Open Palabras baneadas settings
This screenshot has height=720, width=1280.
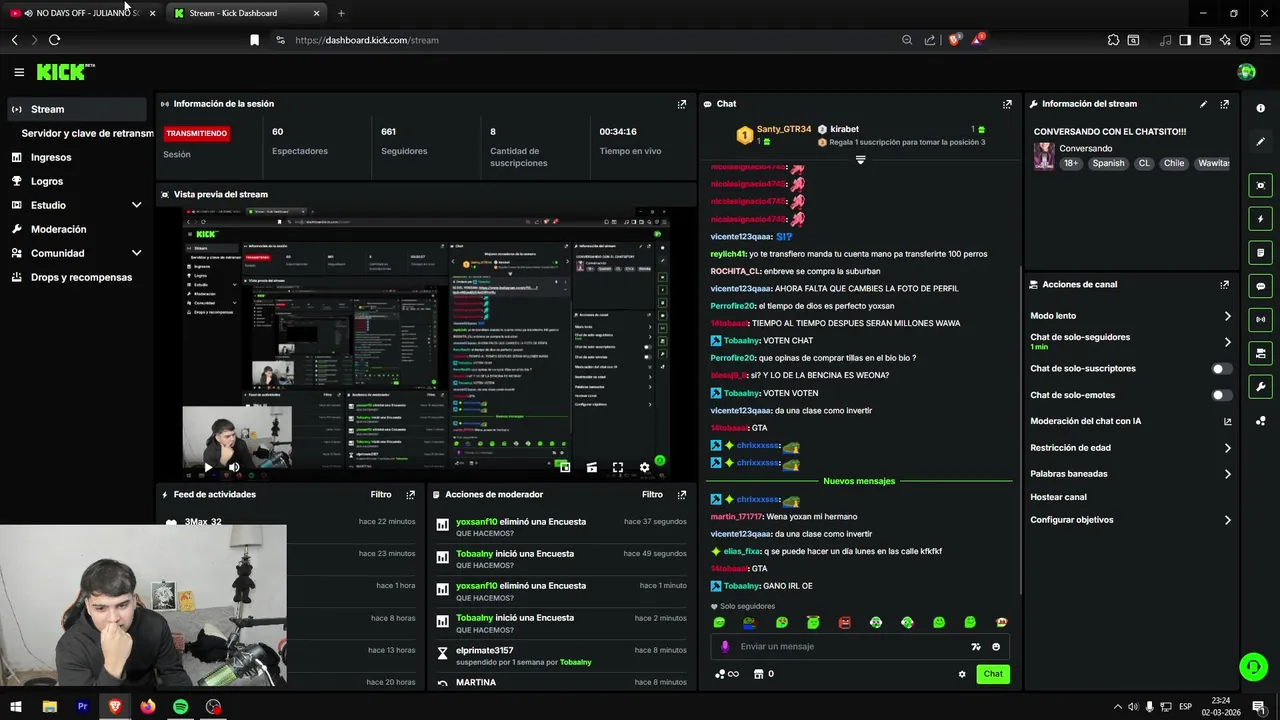[1130, 474]
